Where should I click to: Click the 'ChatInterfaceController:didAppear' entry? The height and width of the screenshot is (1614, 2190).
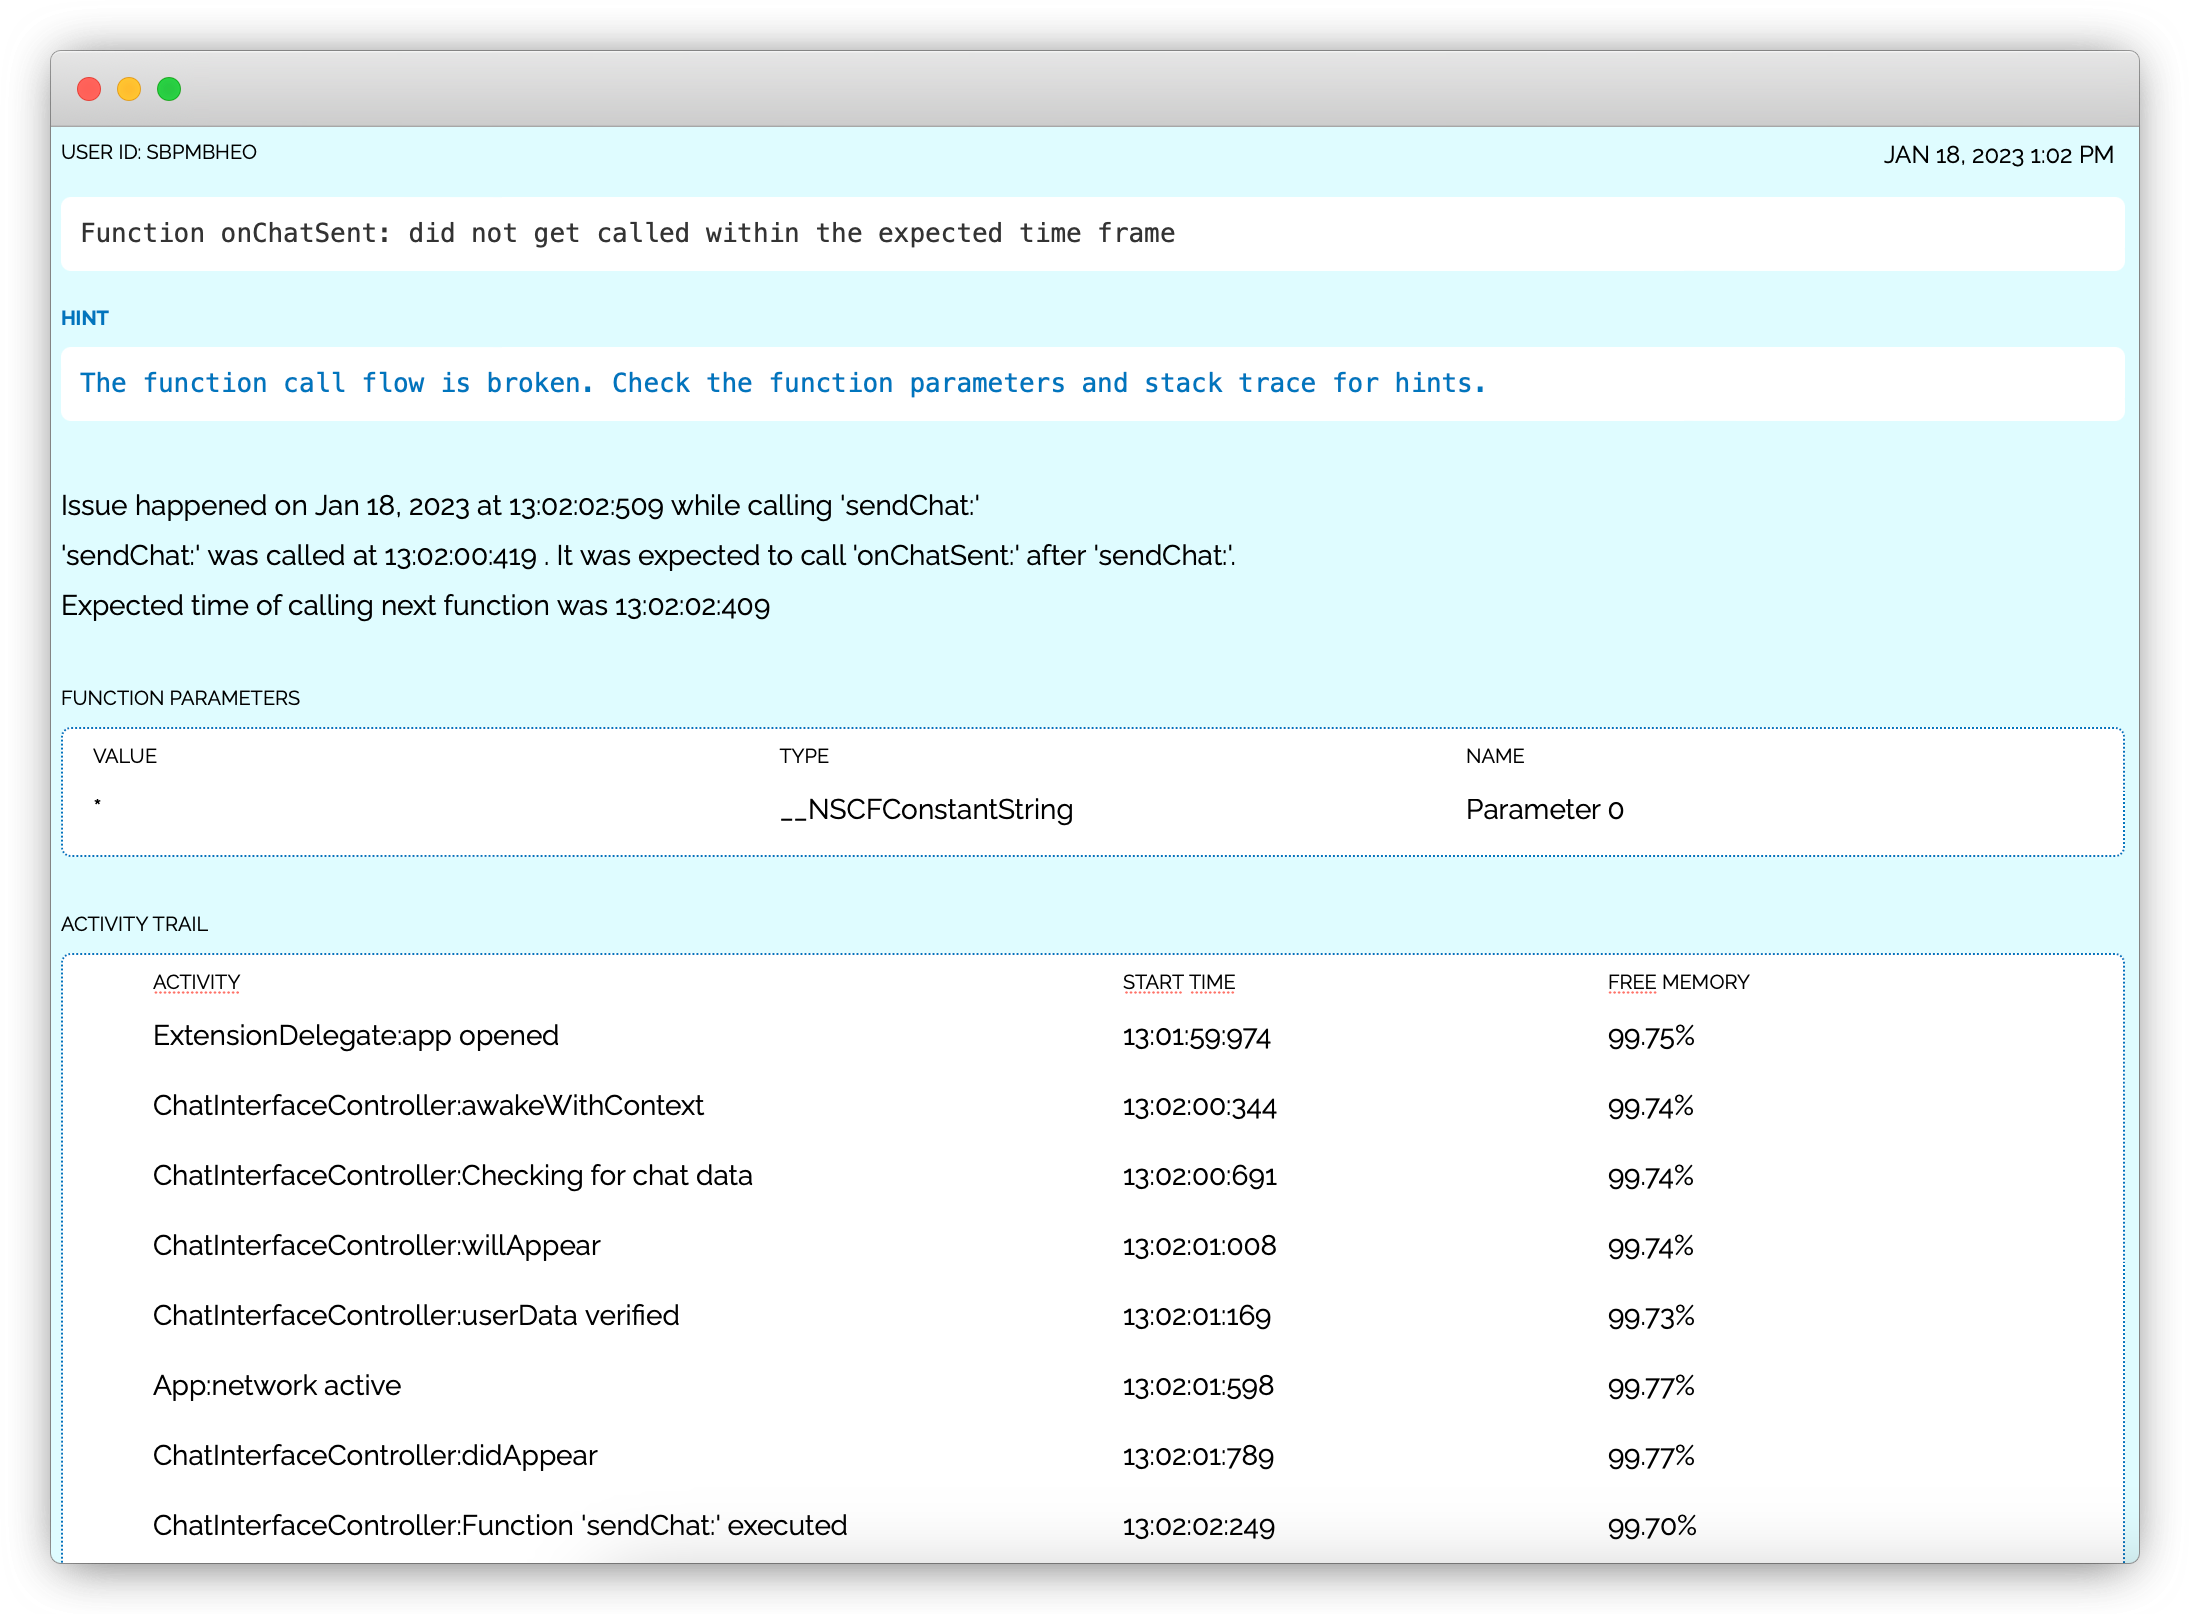[x=375, y=1456]
